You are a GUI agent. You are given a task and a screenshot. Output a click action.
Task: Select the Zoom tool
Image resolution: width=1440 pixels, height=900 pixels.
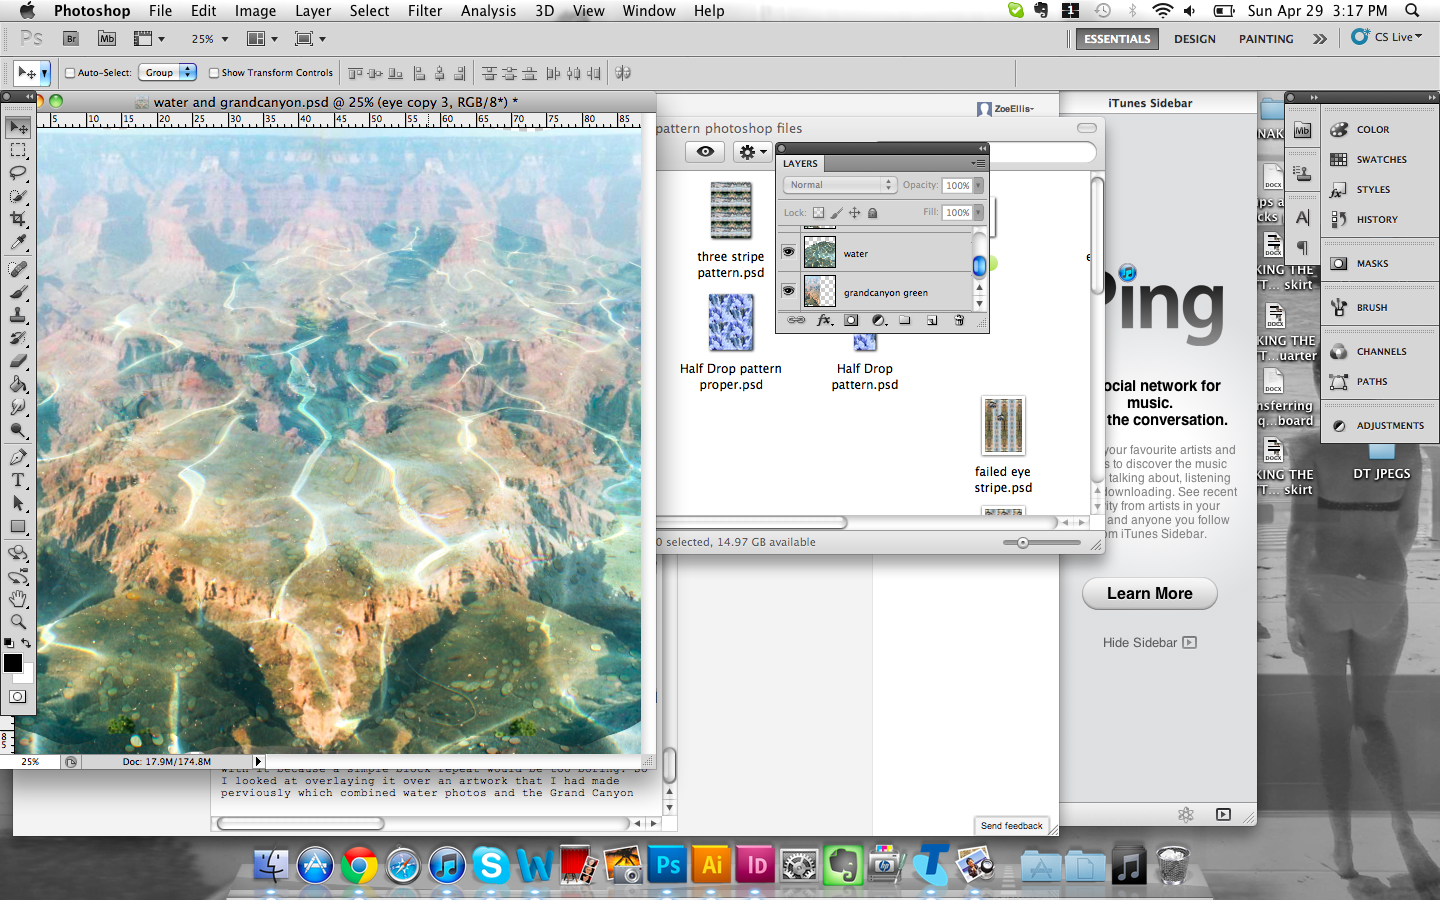[17, 622]
